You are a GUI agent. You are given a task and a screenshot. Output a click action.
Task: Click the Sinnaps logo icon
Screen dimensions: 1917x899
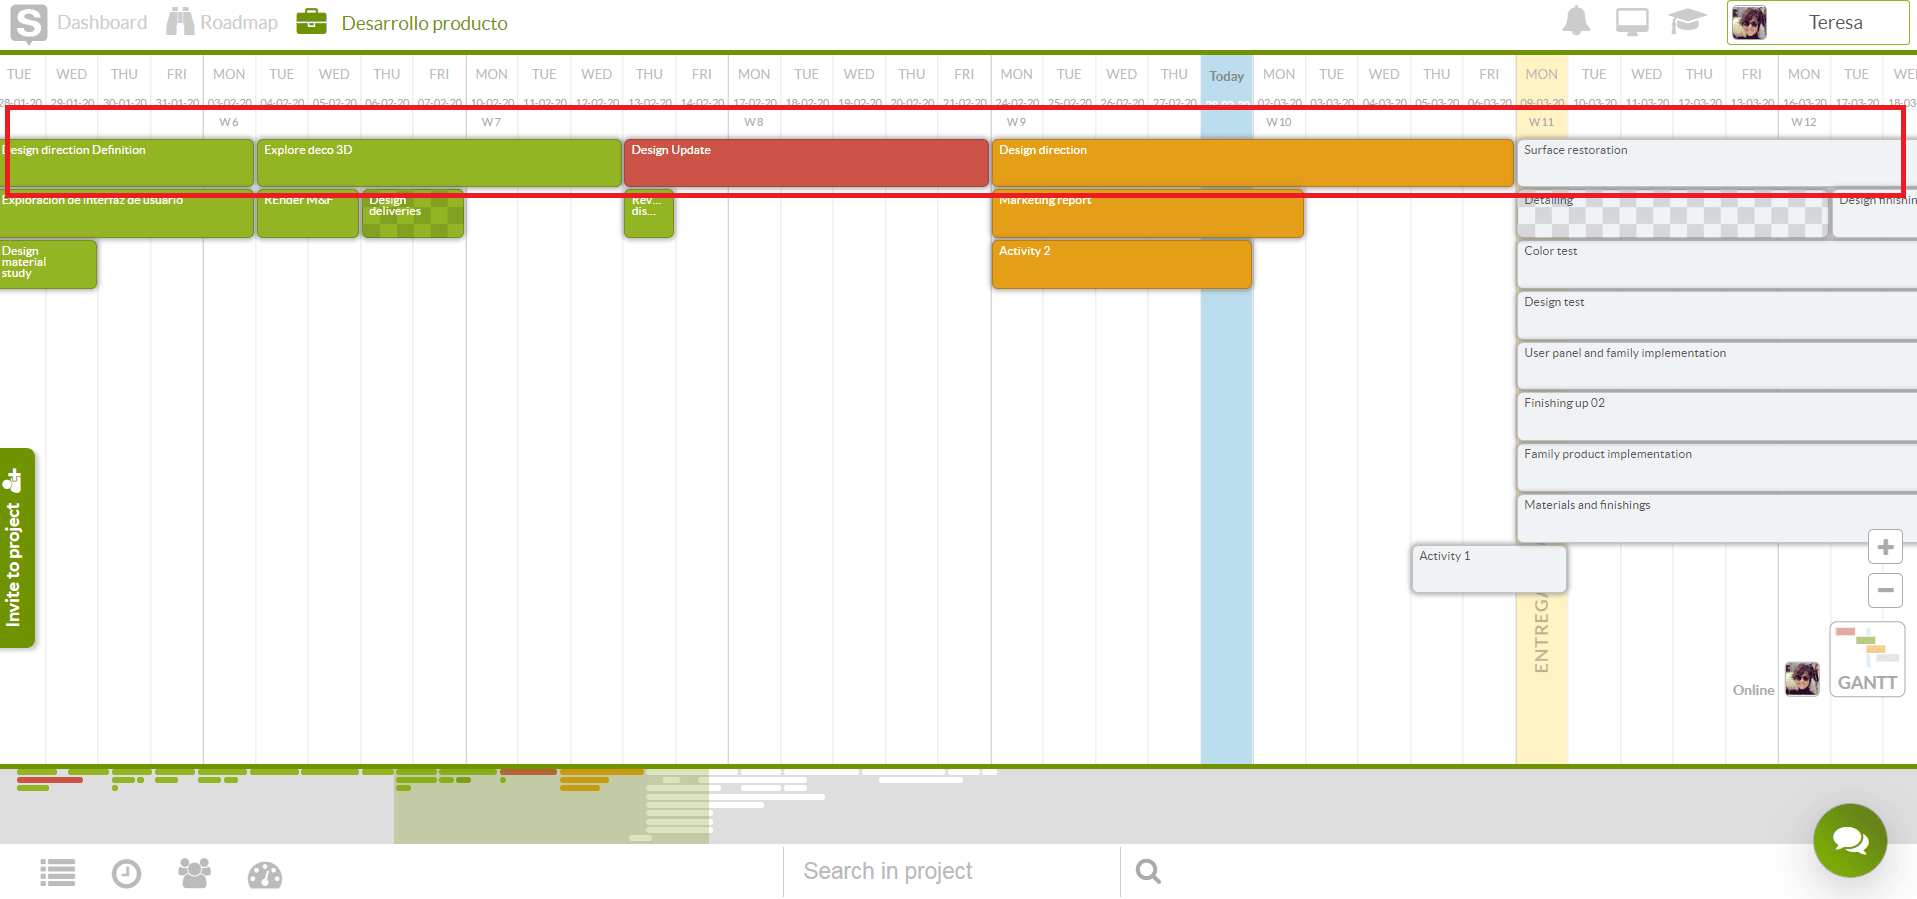(28, 24)
